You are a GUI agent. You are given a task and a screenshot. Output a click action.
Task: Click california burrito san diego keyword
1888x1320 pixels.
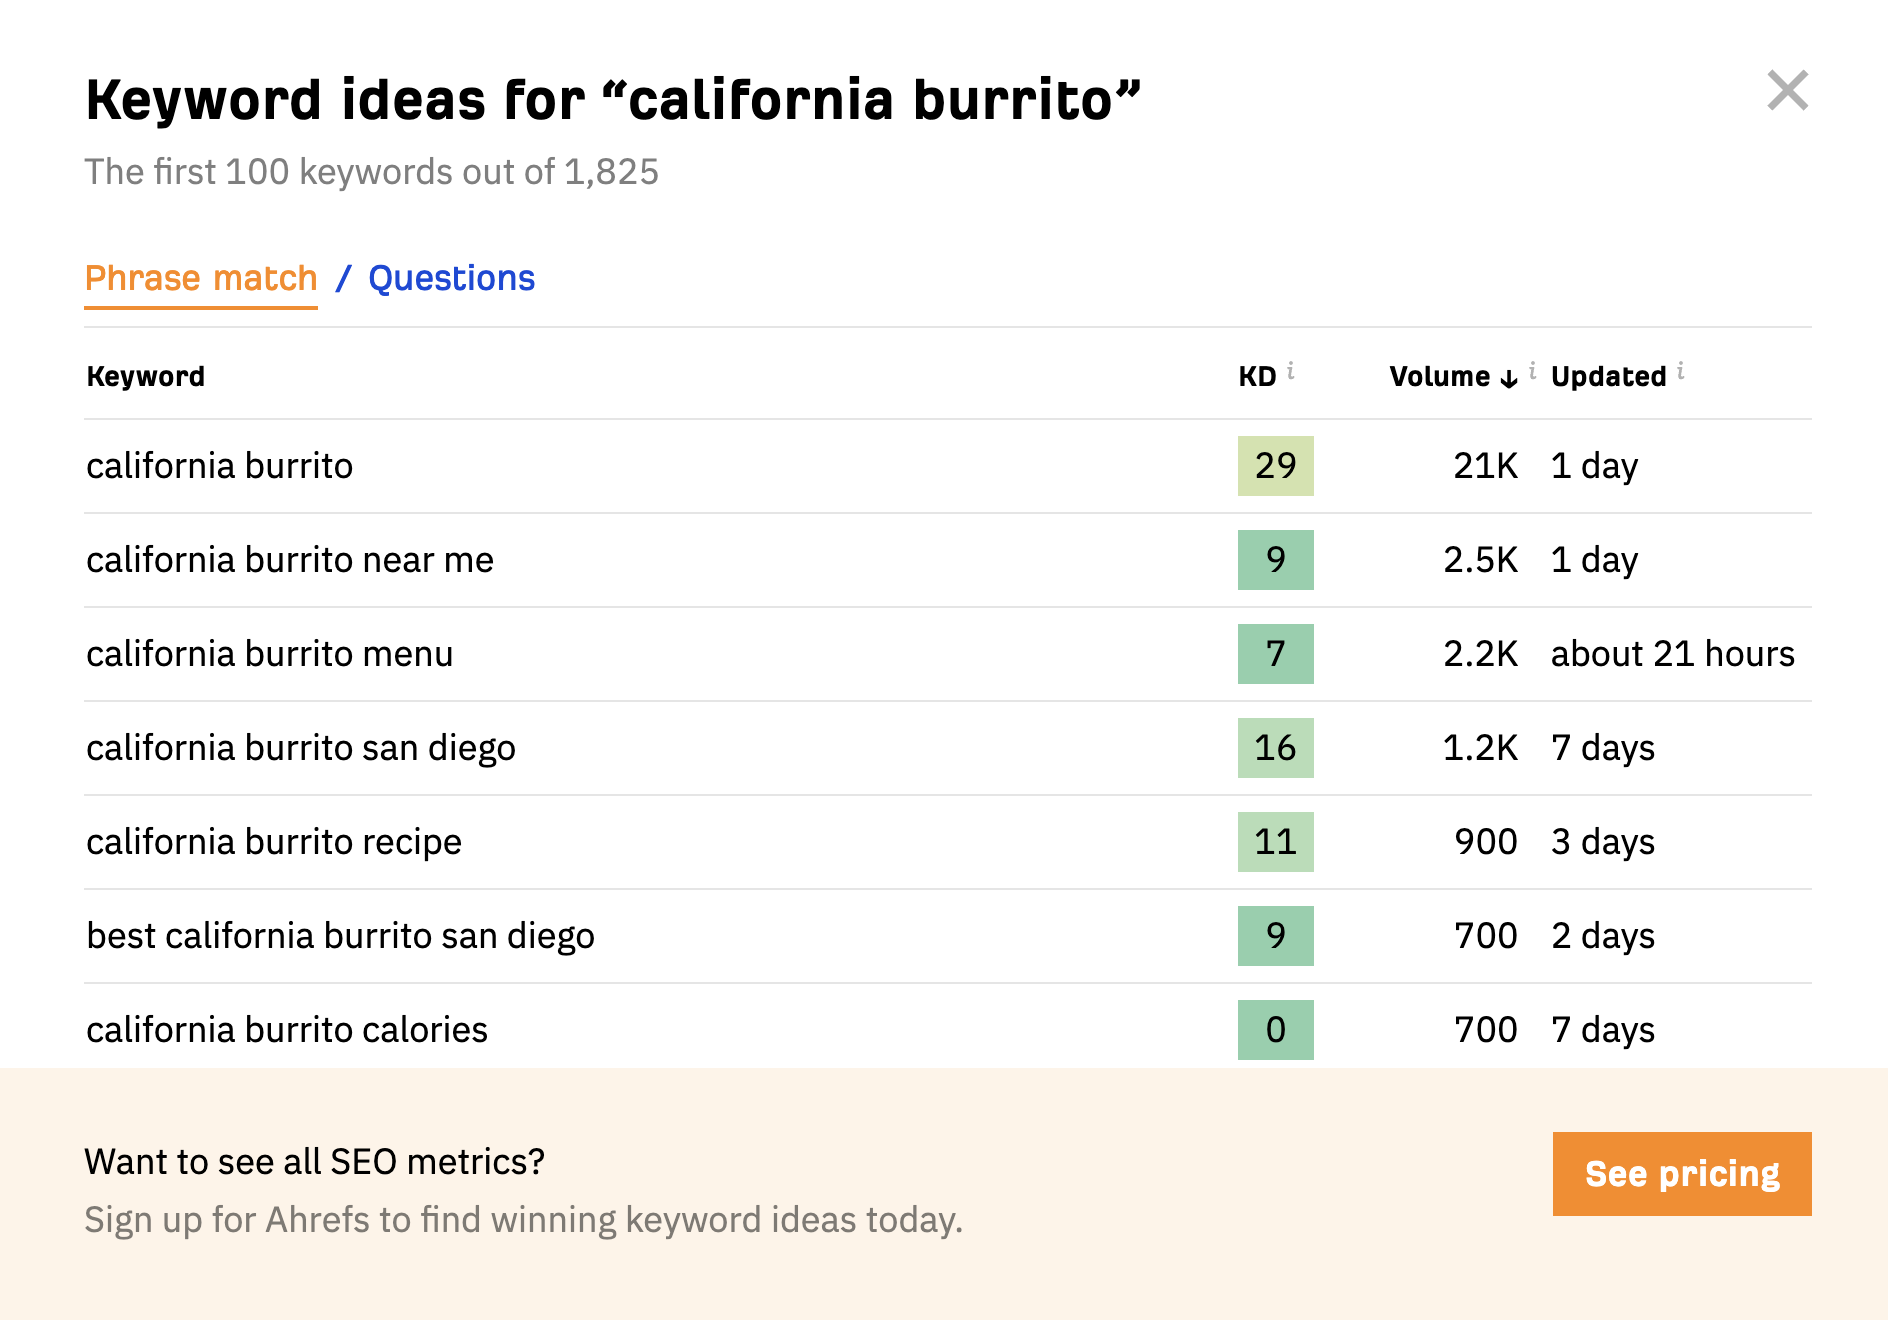301,748
